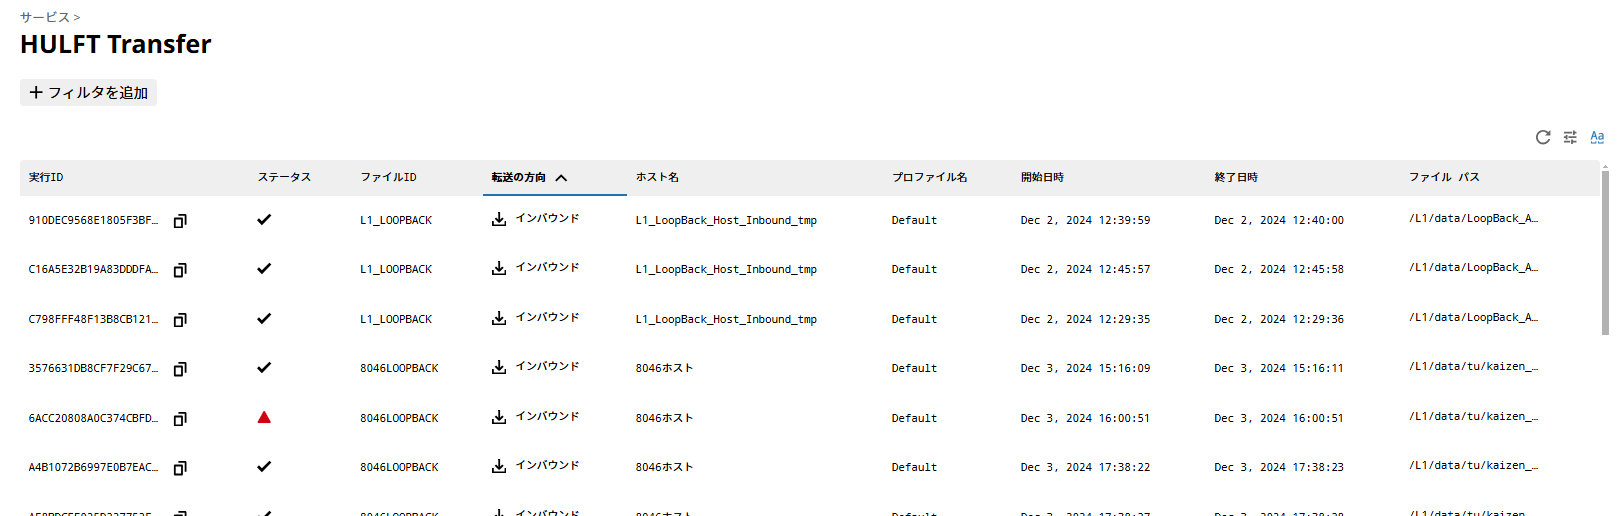Screen dimensions: 1620x516
Task: Click success checkmark for row A4B1072B6997E0B7EAC
Action: 264,466
